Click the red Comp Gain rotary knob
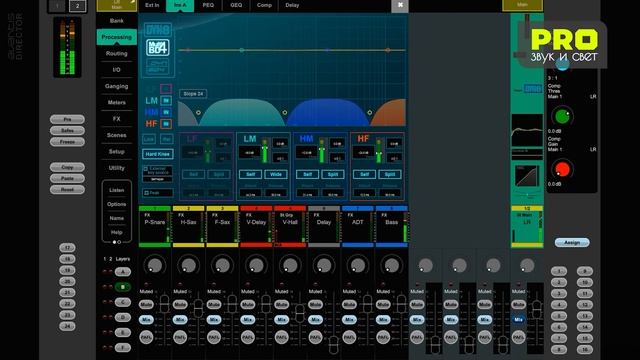This screenshot has height=360, width=640. 562,169
